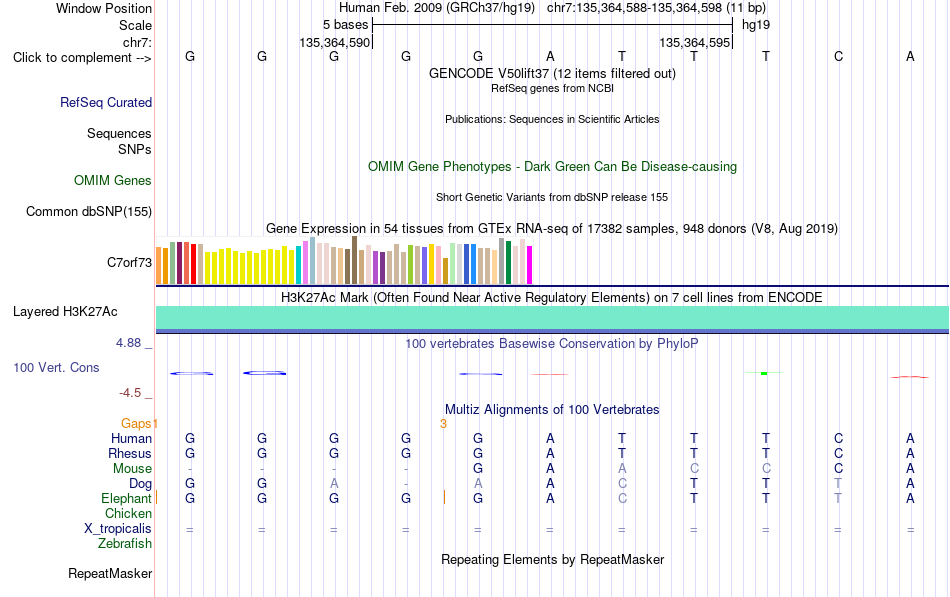
Task: Open Publications: Sequences in Scientific Articles title
Action: [552, 119]
